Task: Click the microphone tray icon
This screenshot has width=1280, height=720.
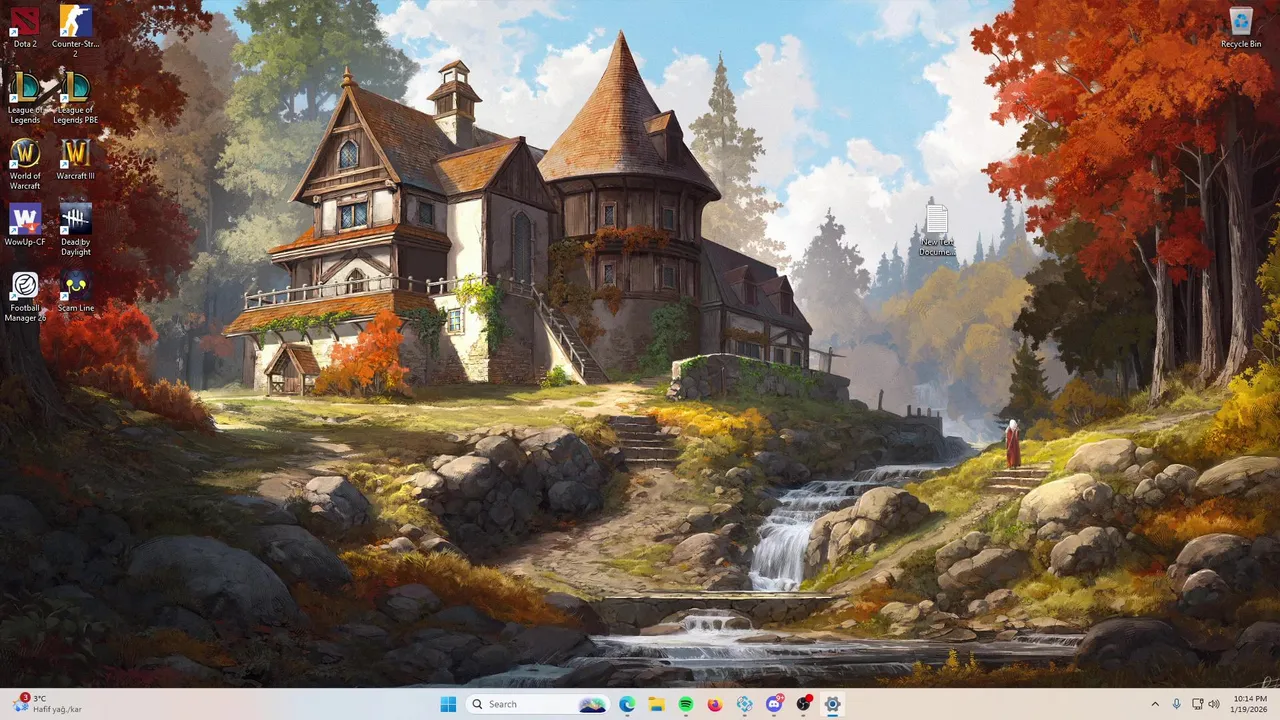Action: point(1177,704)
